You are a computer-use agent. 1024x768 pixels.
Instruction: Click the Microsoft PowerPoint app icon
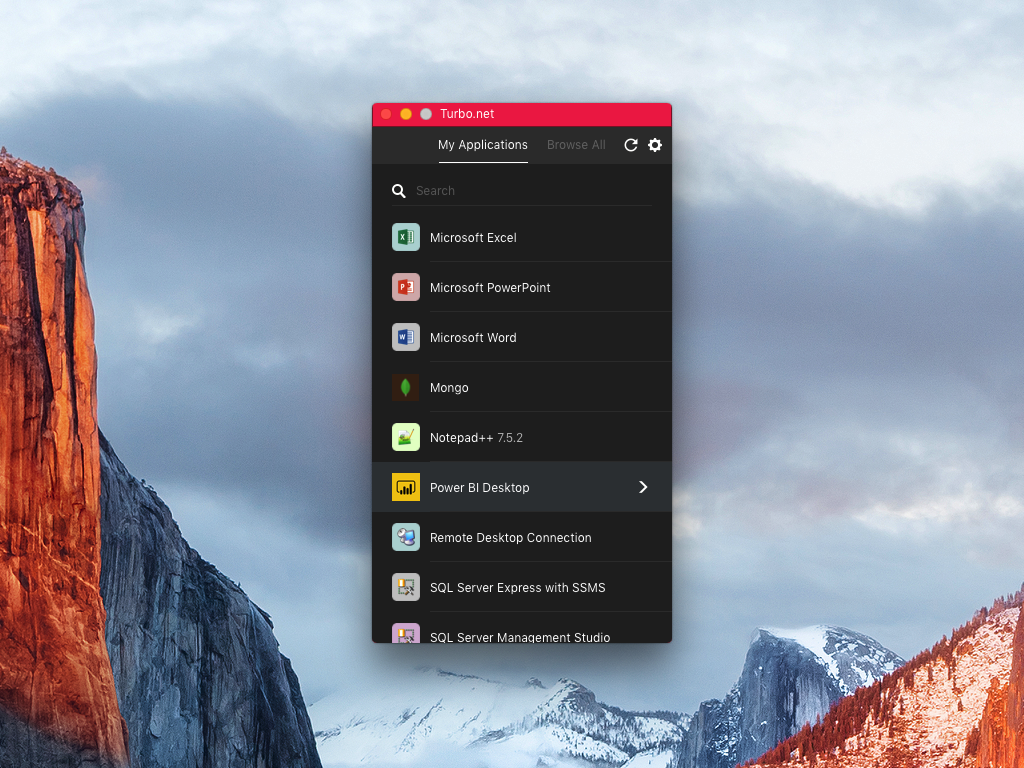pyautogui.click(x=405, y=287)
